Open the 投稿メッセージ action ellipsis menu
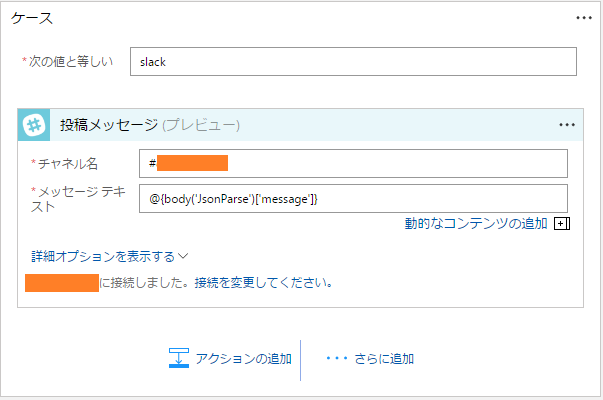This screenshot has width=603, height=400. 567,125
